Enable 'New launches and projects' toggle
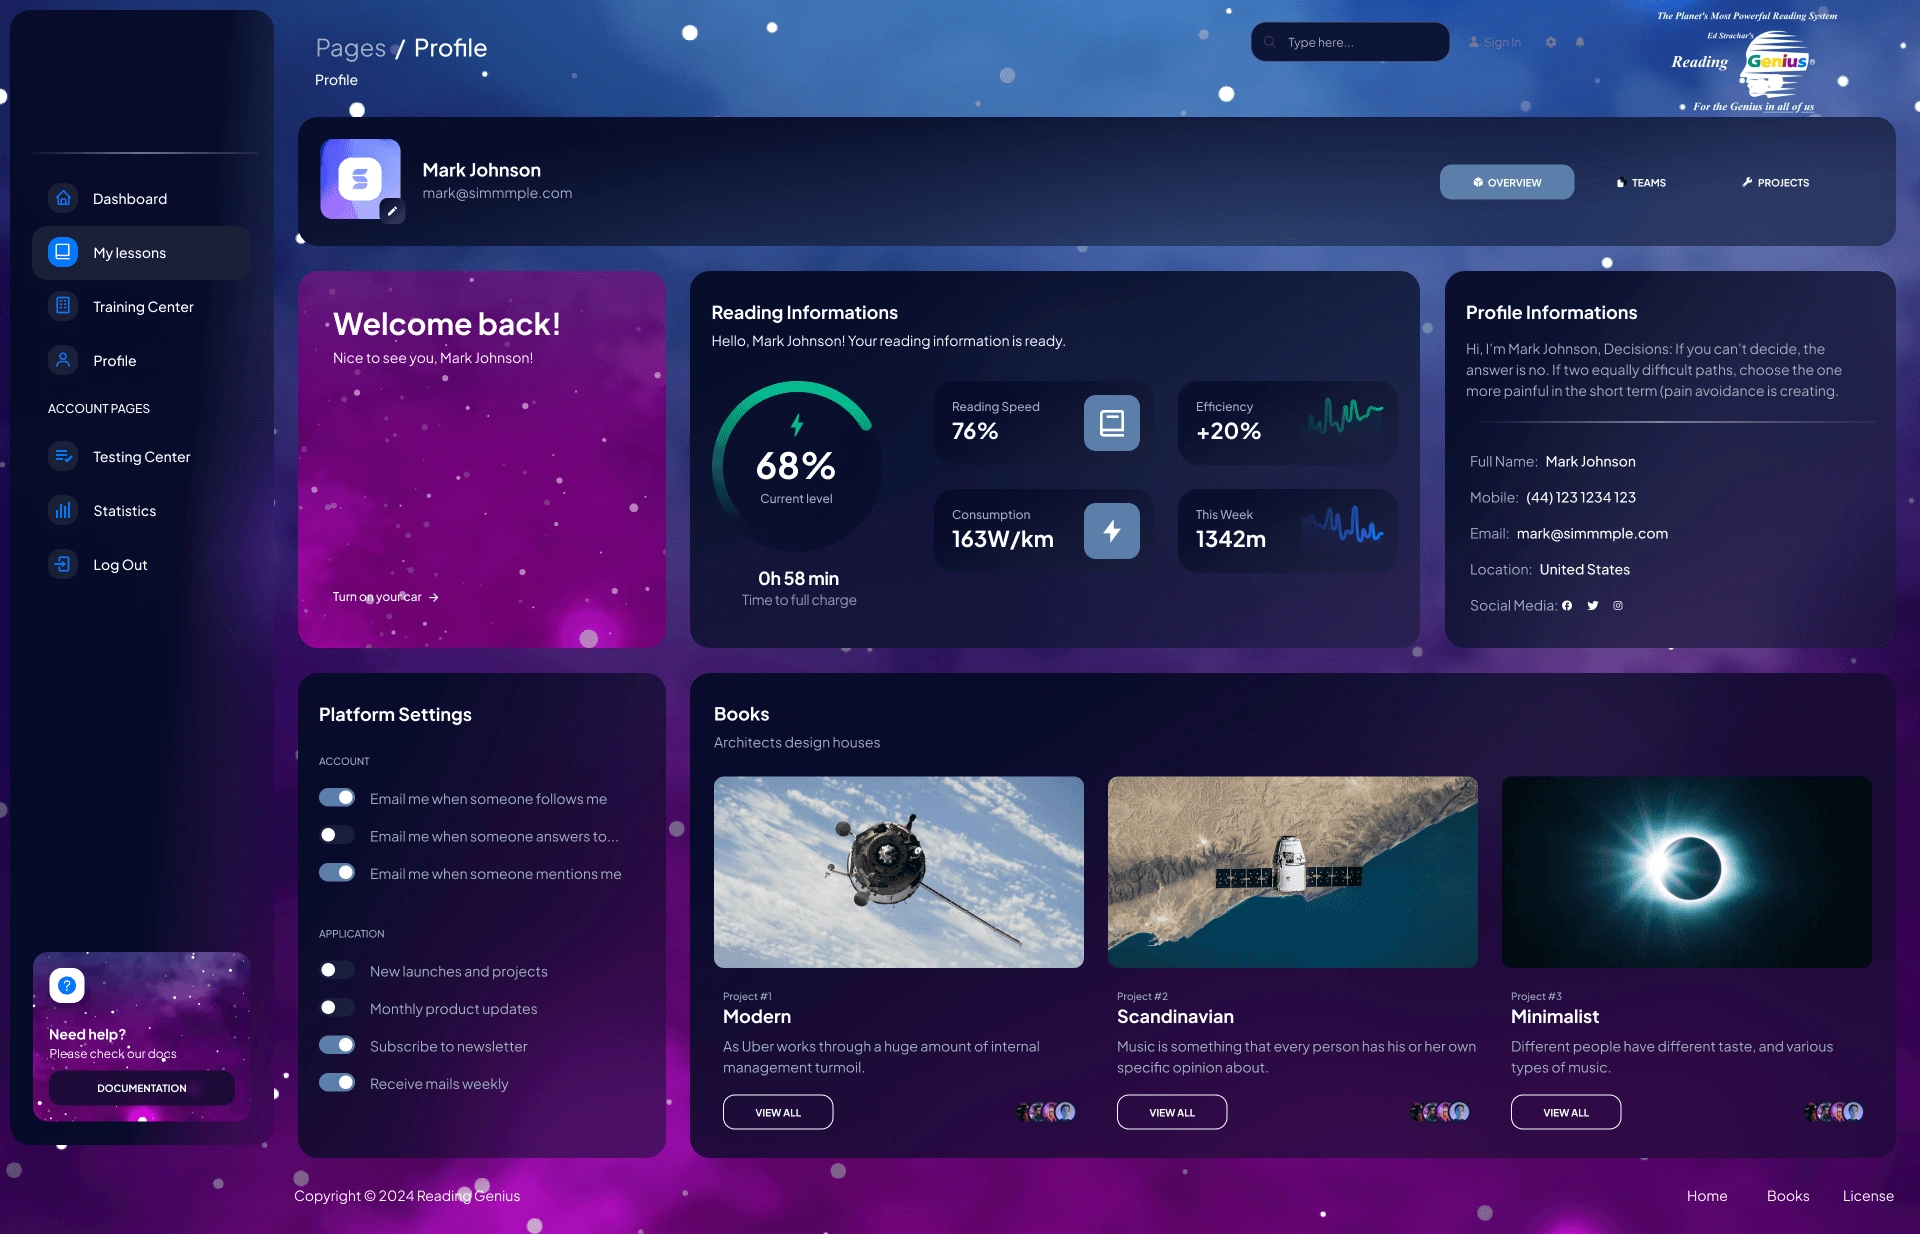The width and height of the screenshot is (1920, 1234). 337,970
